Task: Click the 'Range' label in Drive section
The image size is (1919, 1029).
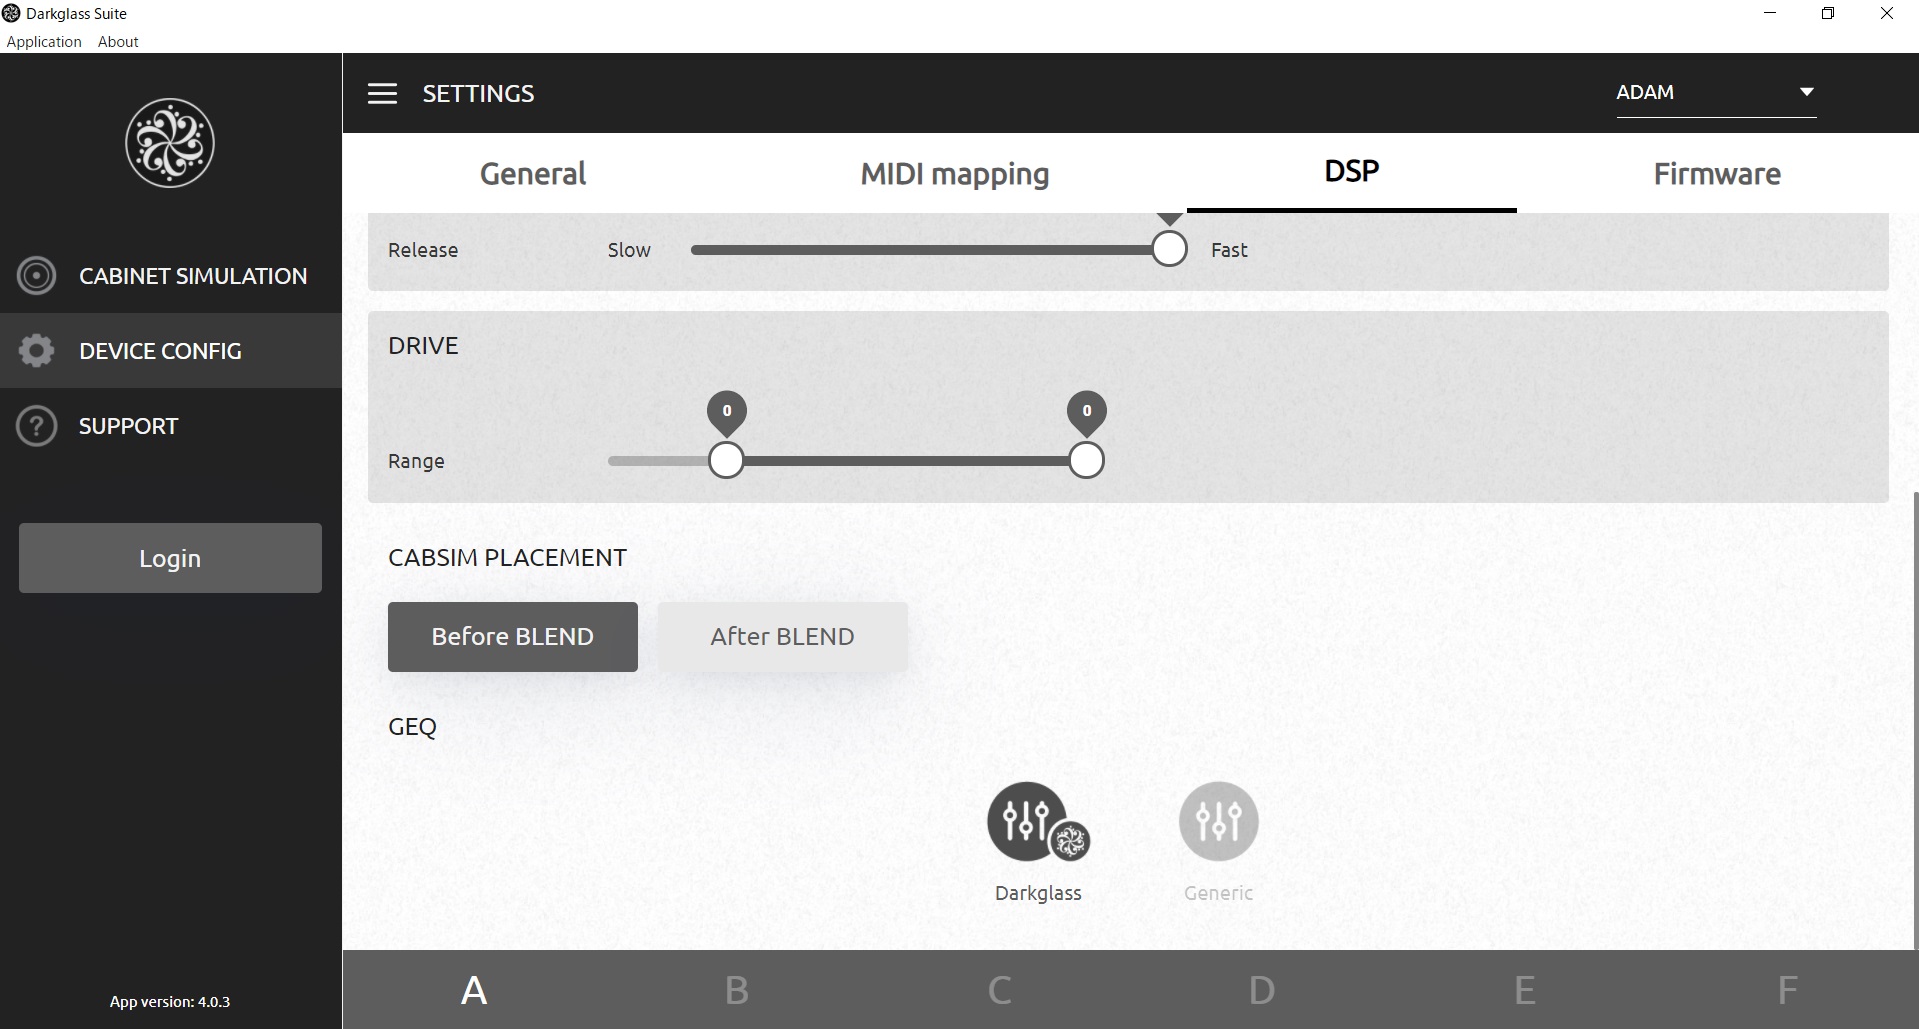Action: [416, 461]
